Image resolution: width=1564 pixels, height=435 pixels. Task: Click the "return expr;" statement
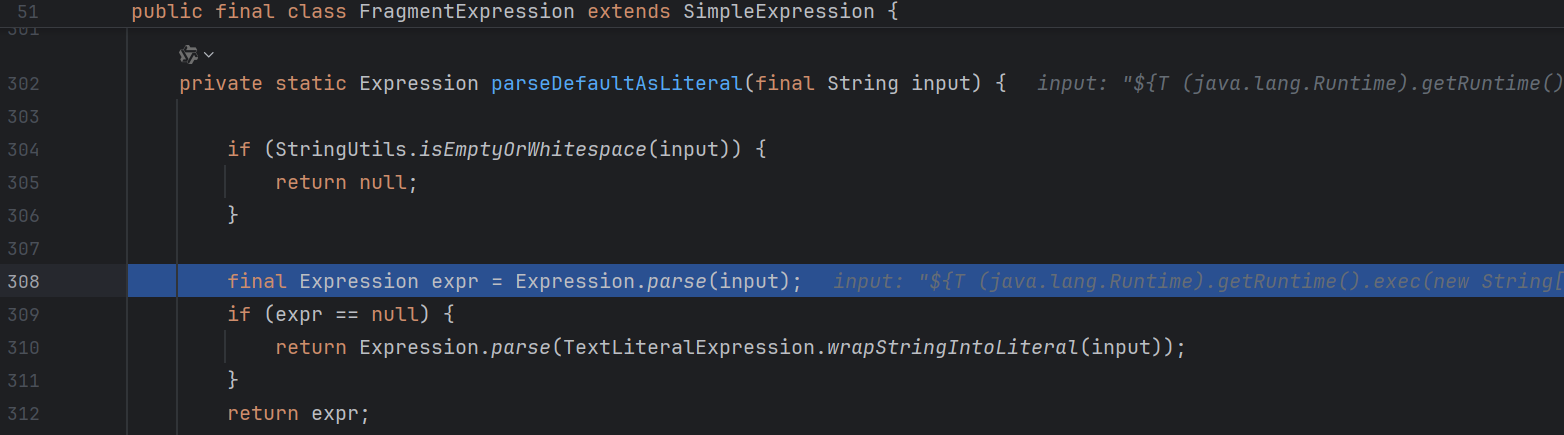tap(298, 413)
